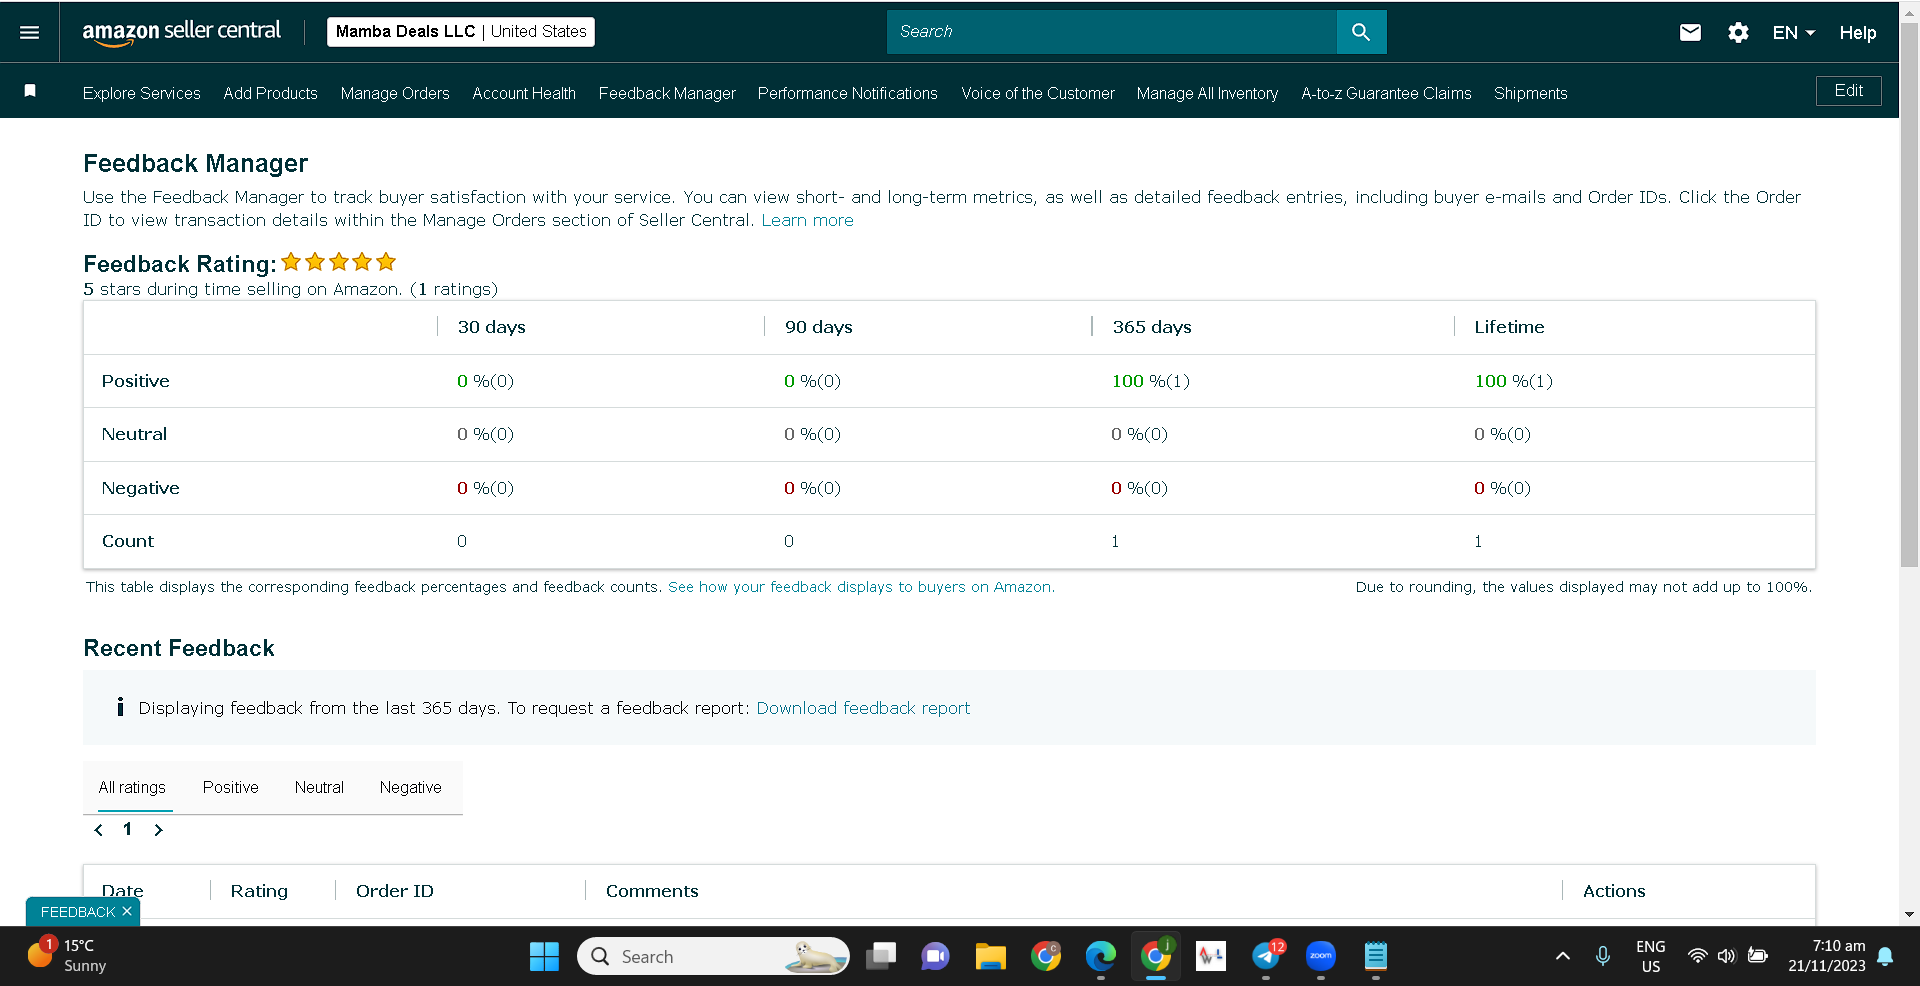Click the Rating column header
This screenshot has width=1920, height=986.
click(259, 891)
